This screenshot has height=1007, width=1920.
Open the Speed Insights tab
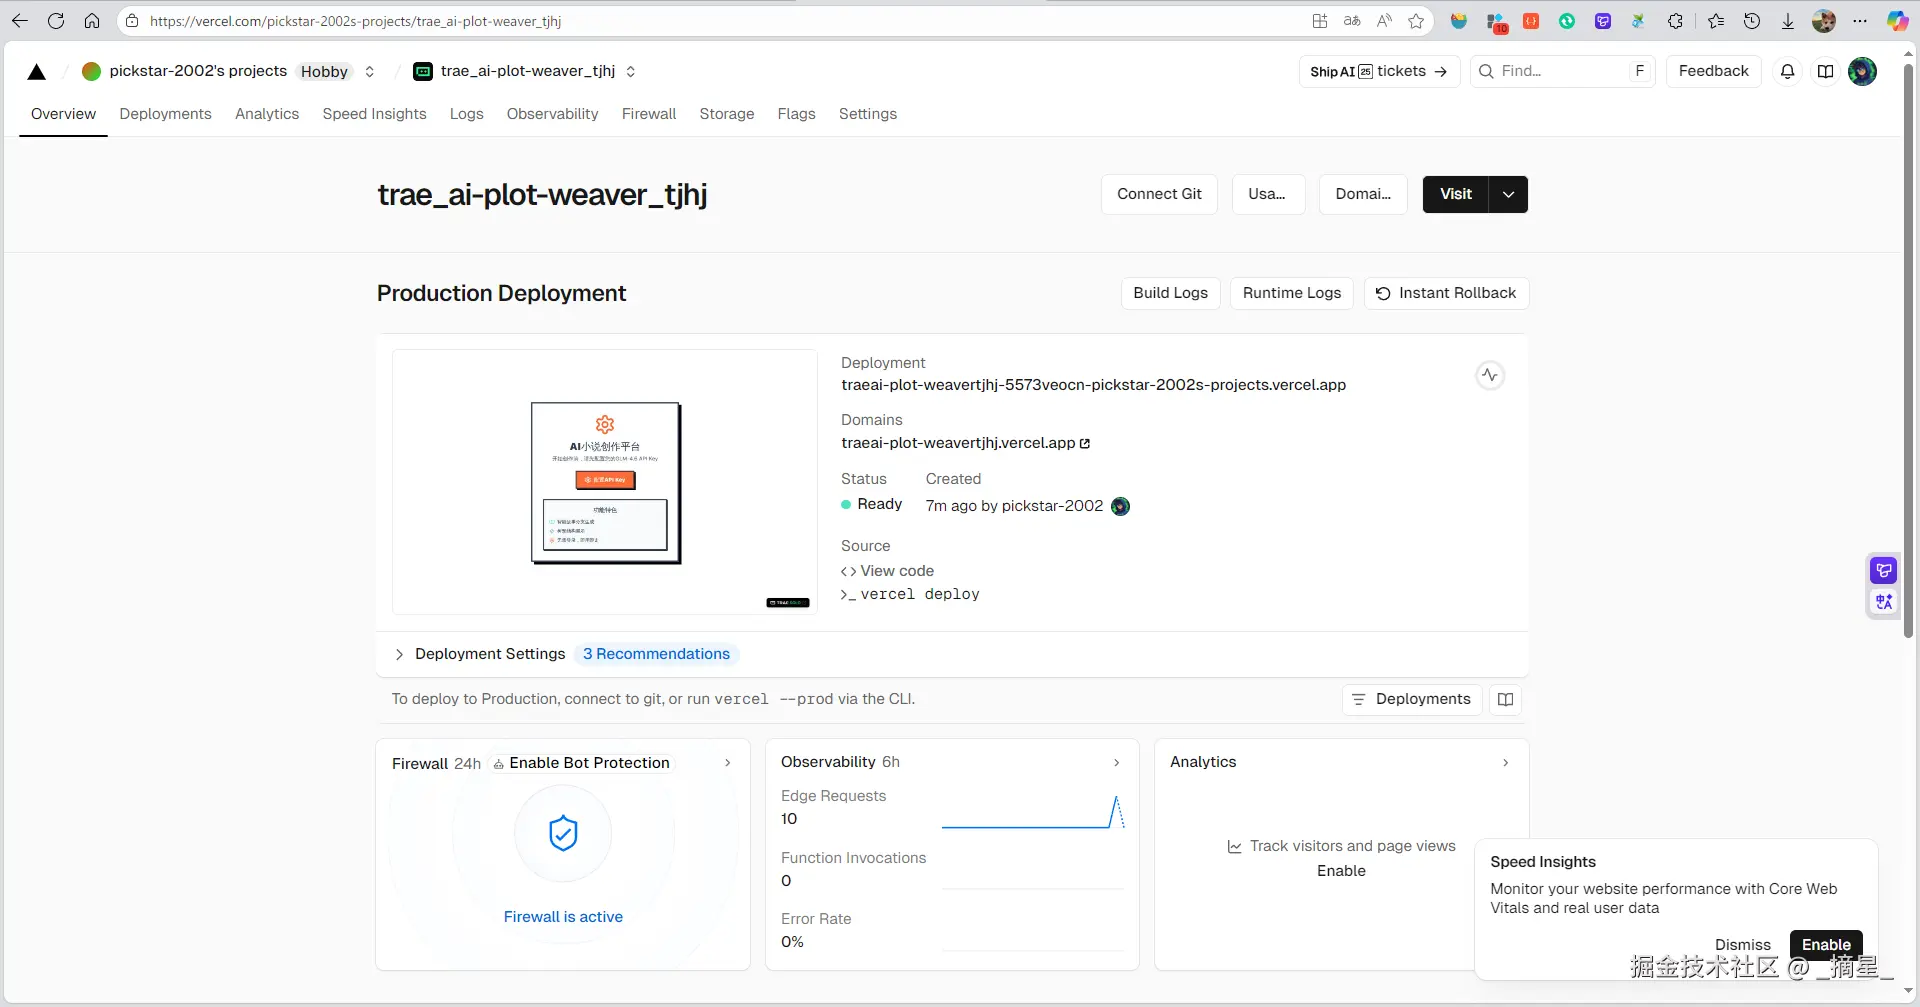click(374, 114)
